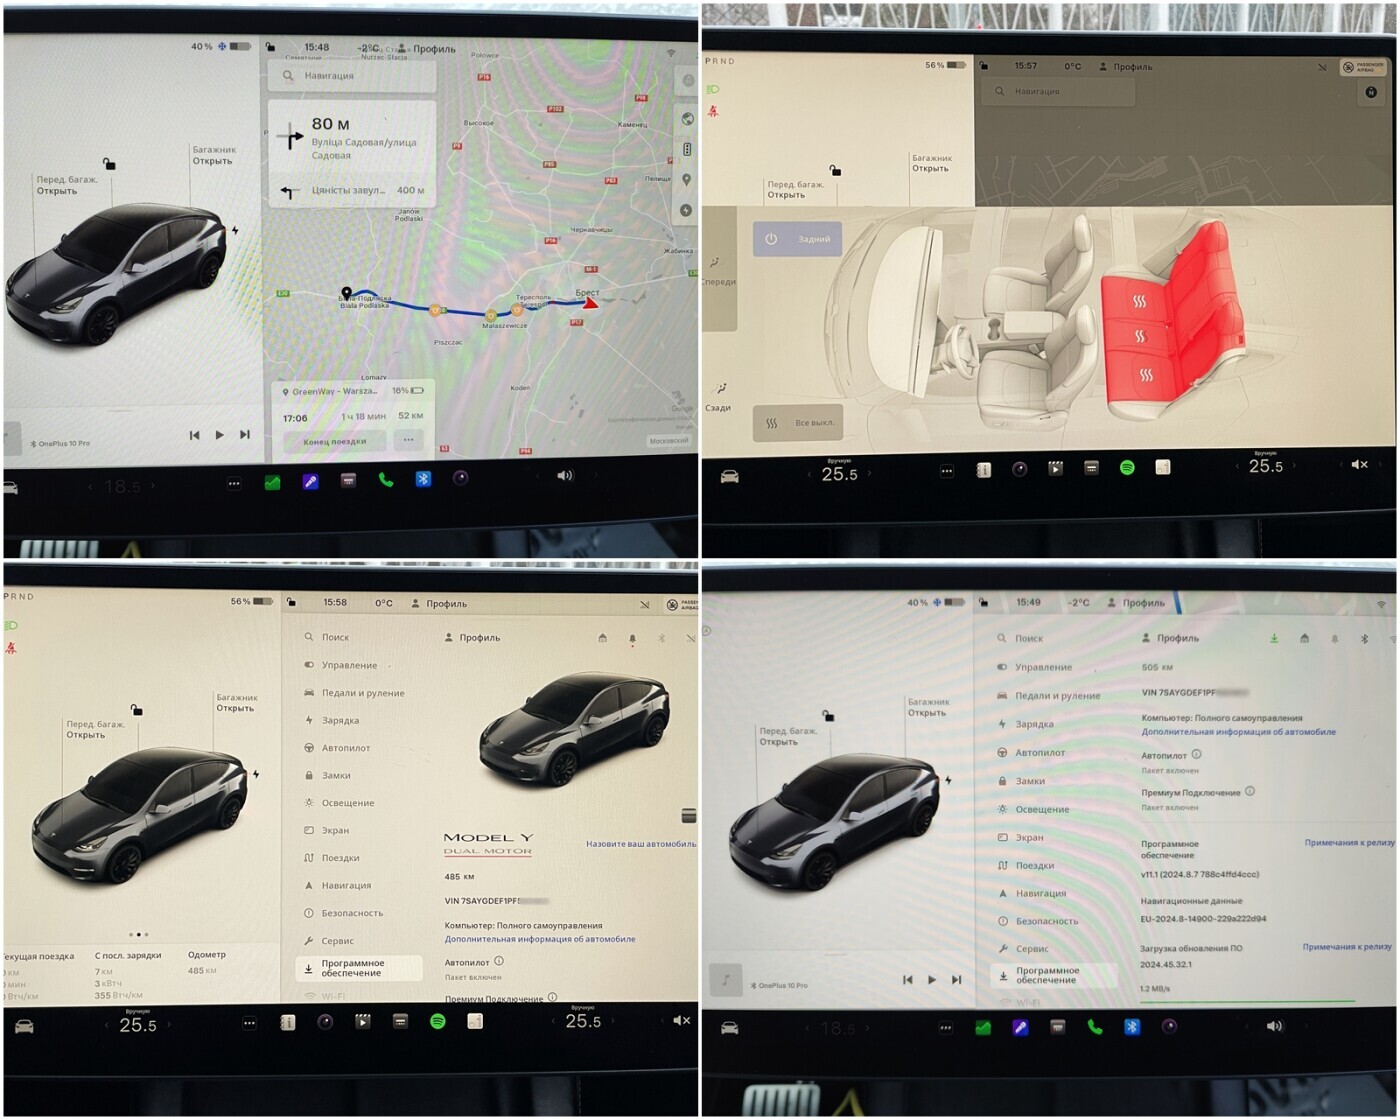Tap 'Багажник Открыть' on top-left screen
This screenshot has height=1120, width=1400.
click(x=213, y=155)
